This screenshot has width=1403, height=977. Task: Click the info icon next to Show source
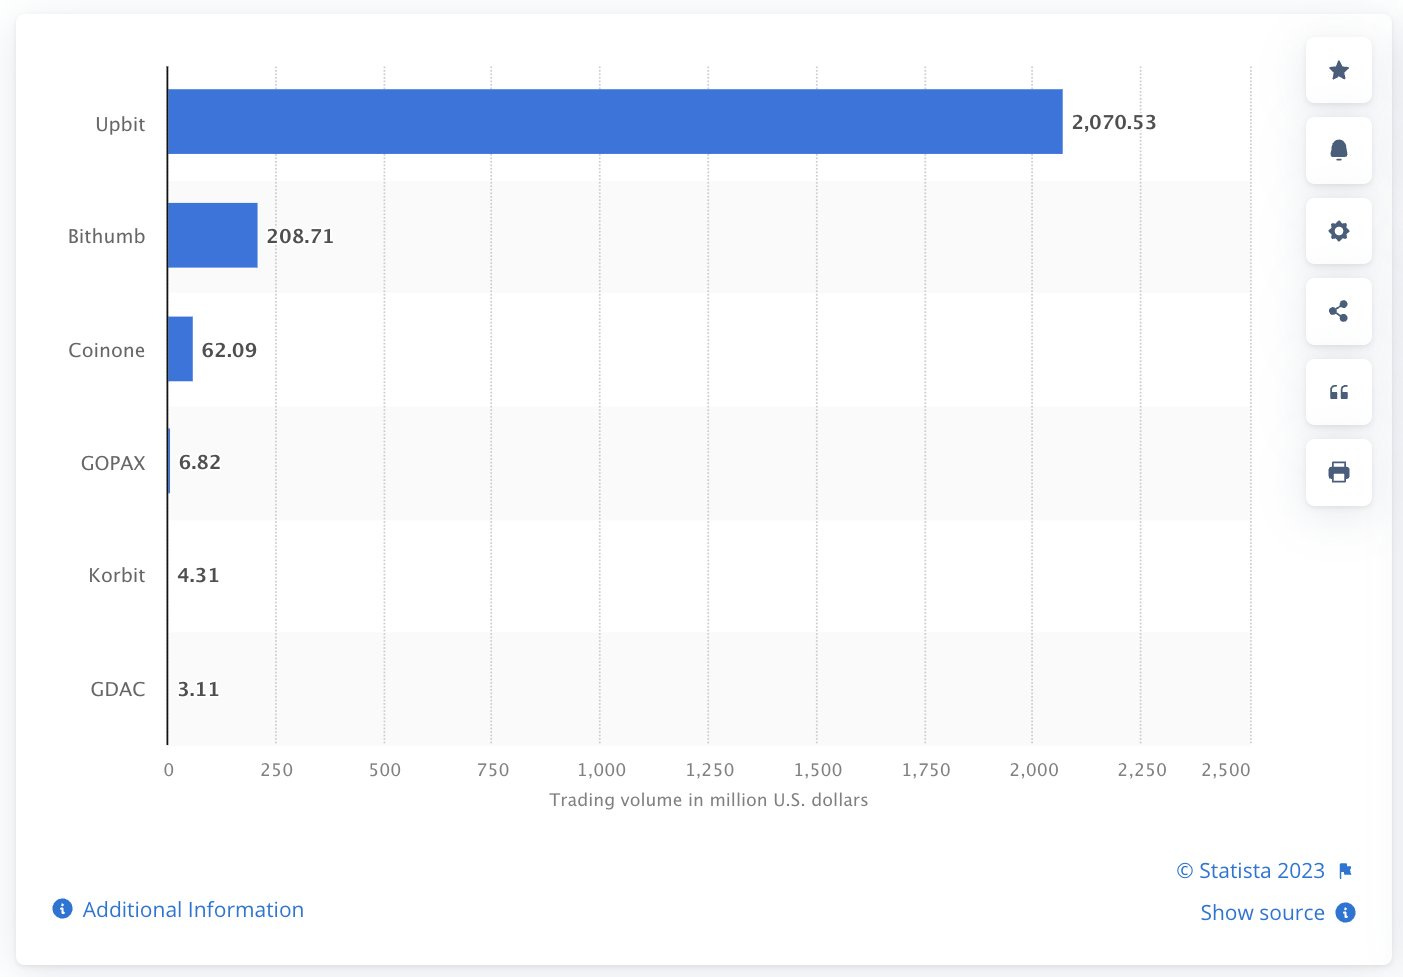point(1346,912)
